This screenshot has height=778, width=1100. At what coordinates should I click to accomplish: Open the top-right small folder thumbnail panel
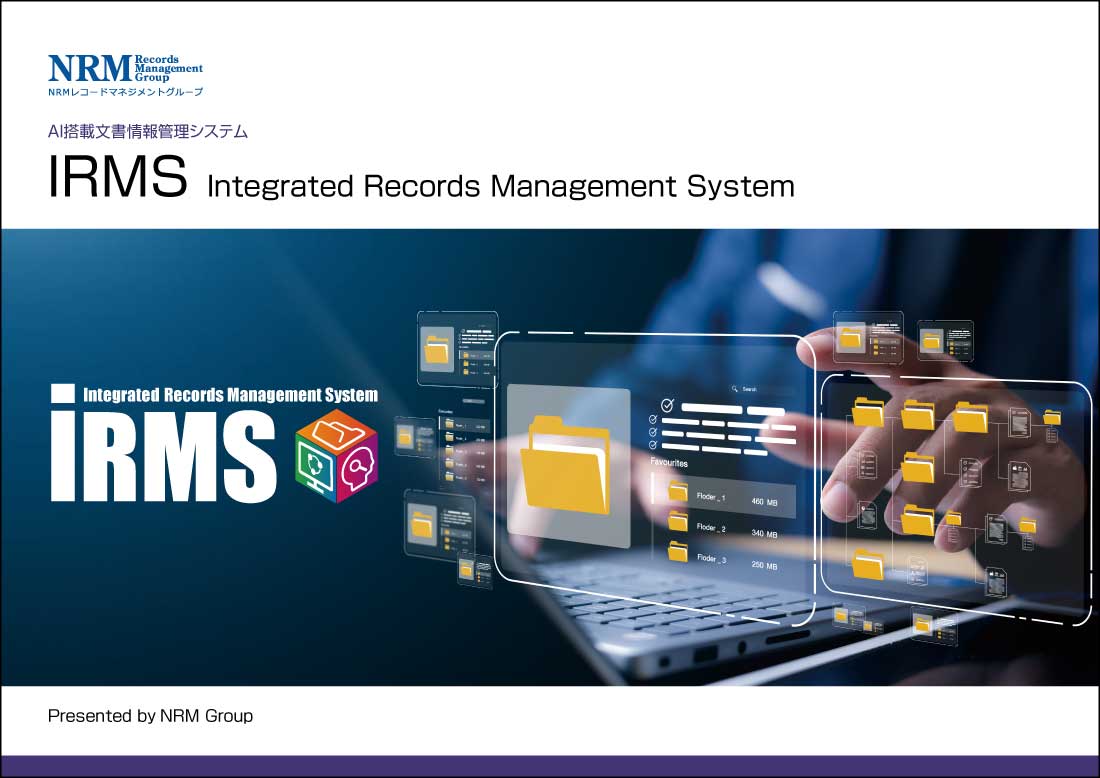[x=945, y=340]
